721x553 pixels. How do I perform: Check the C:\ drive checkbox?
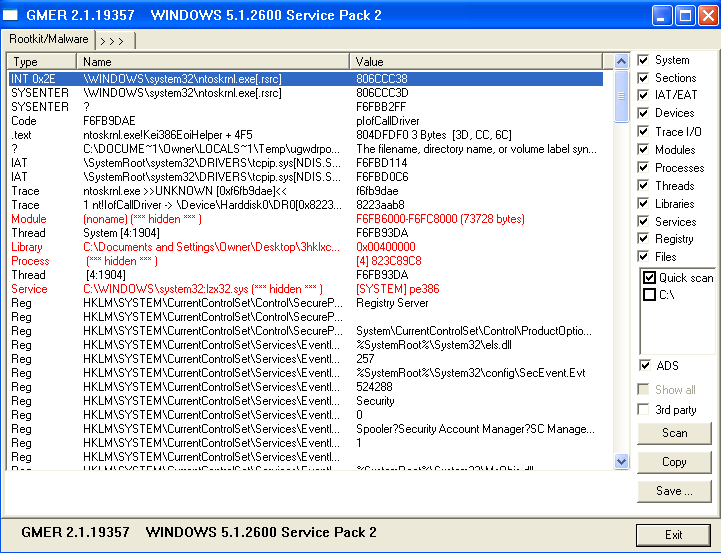click(649, 295)
